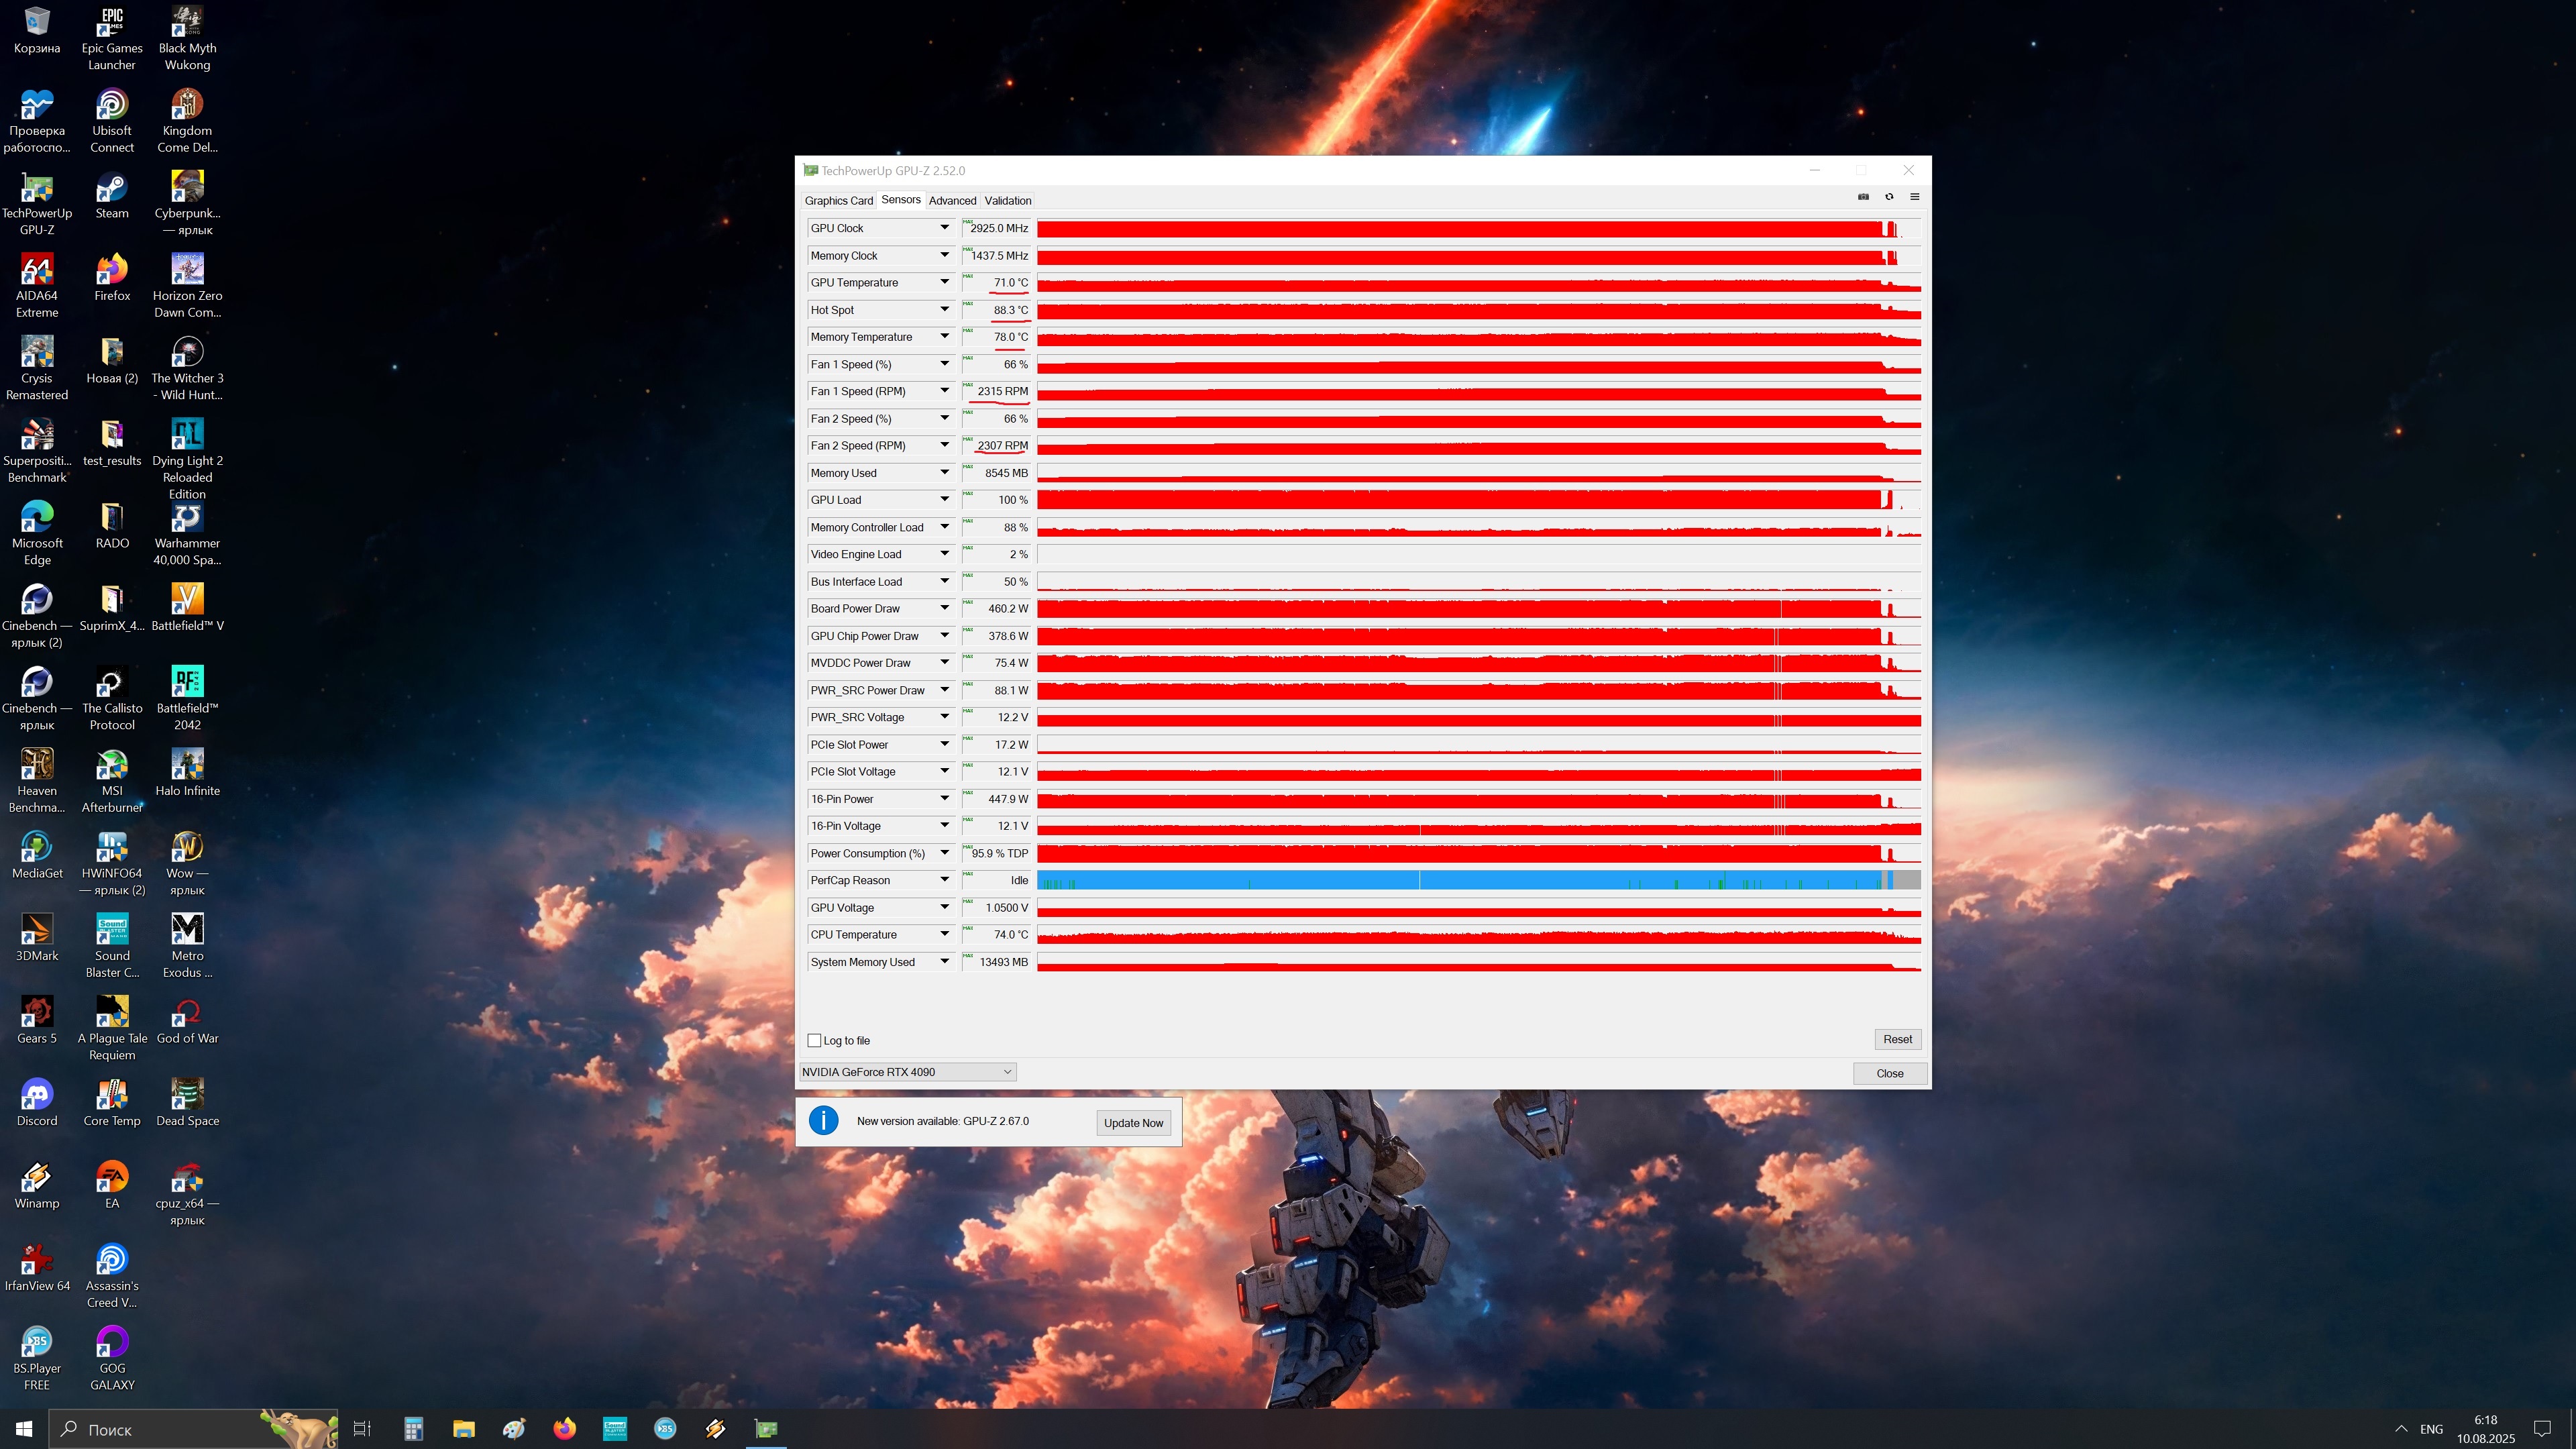Viewport: 2576px width, 1449px height.
Task: Click the GPU-Z screenshot camera icon
Action: (x=1863, y=197)
